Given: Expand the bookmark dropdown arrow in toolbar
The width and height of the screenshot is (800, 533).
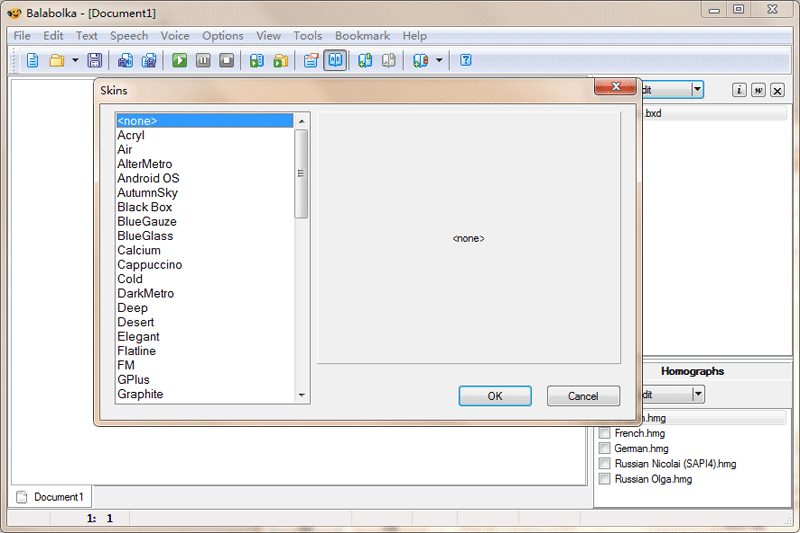Looking at the screenshot, I should coord(439,61).
